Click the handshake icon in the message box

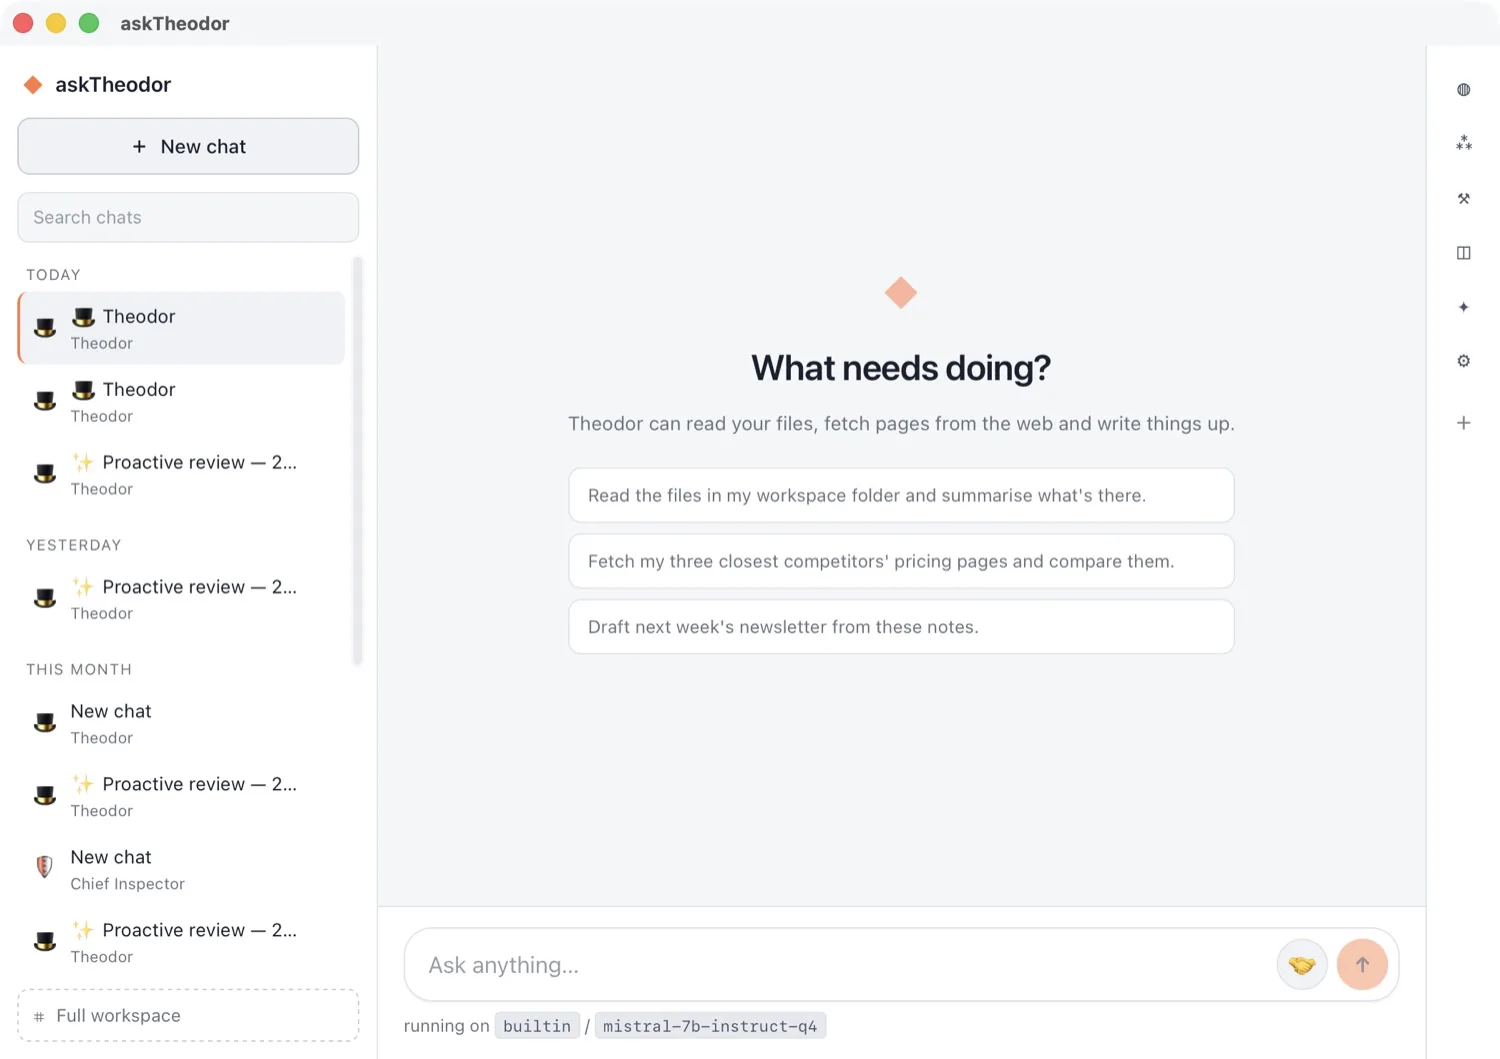point(1301,965)
